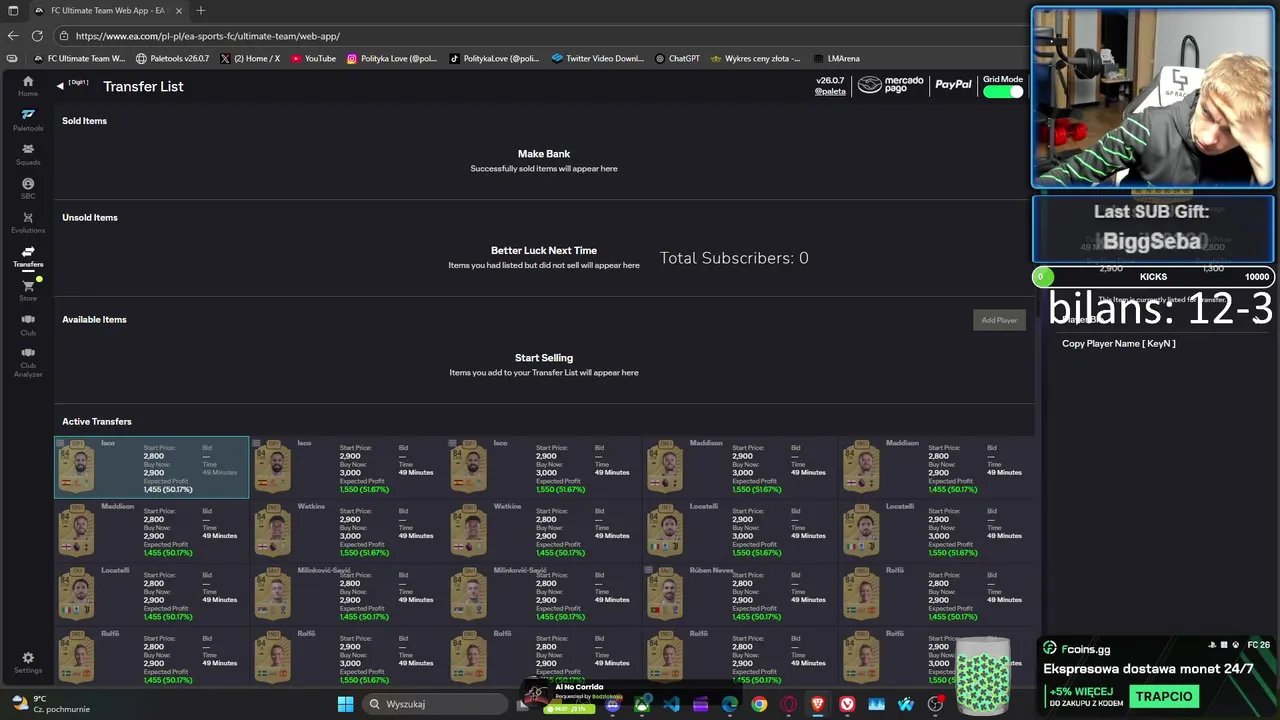
Task: Open the weather widget on the taskbar
Action: click(x=50, y=704)
